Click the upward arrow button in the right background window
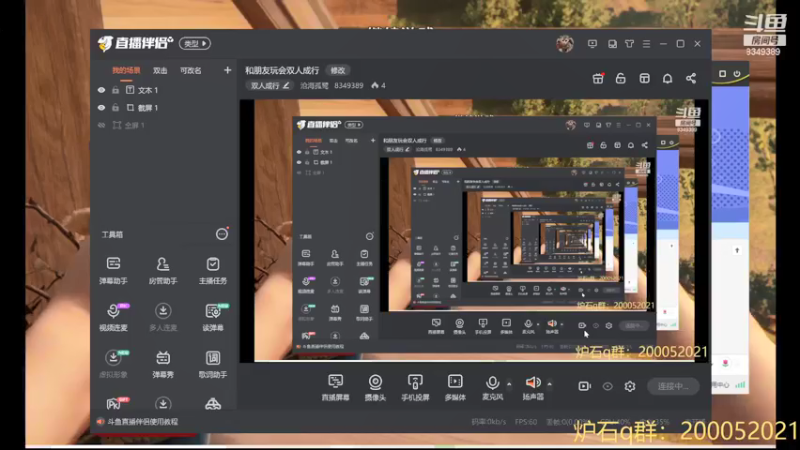The height and width of the screenshot is (450, 800). (x=737, y=251)
